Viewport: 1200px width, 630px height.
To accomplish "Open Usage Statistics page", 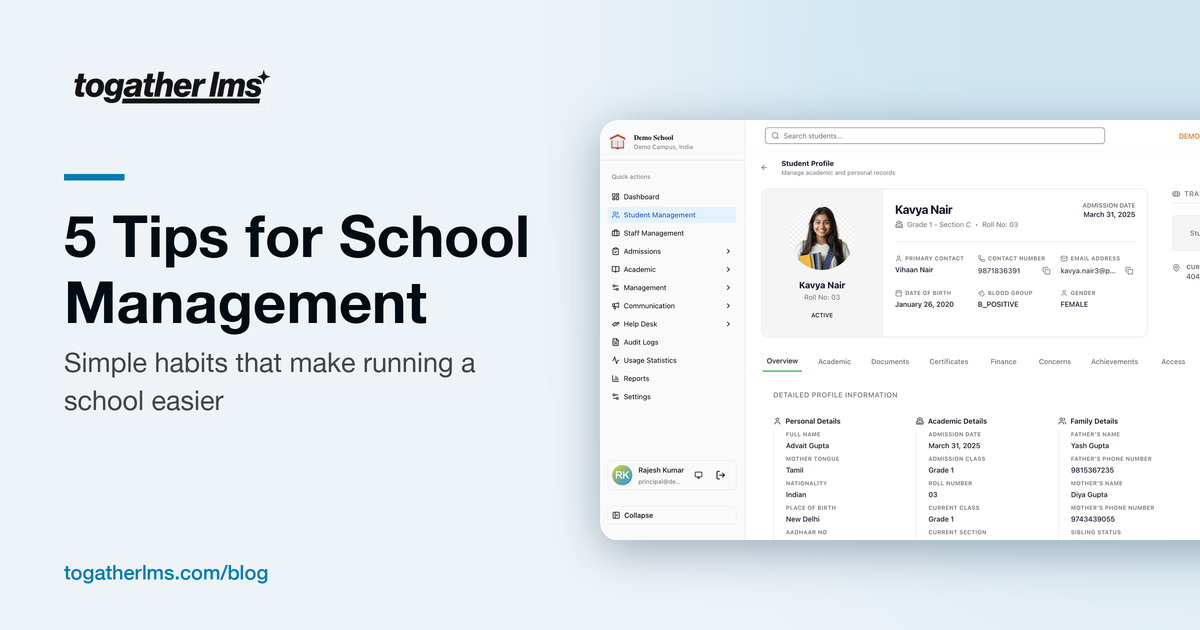I will click(x=672, y=360).
